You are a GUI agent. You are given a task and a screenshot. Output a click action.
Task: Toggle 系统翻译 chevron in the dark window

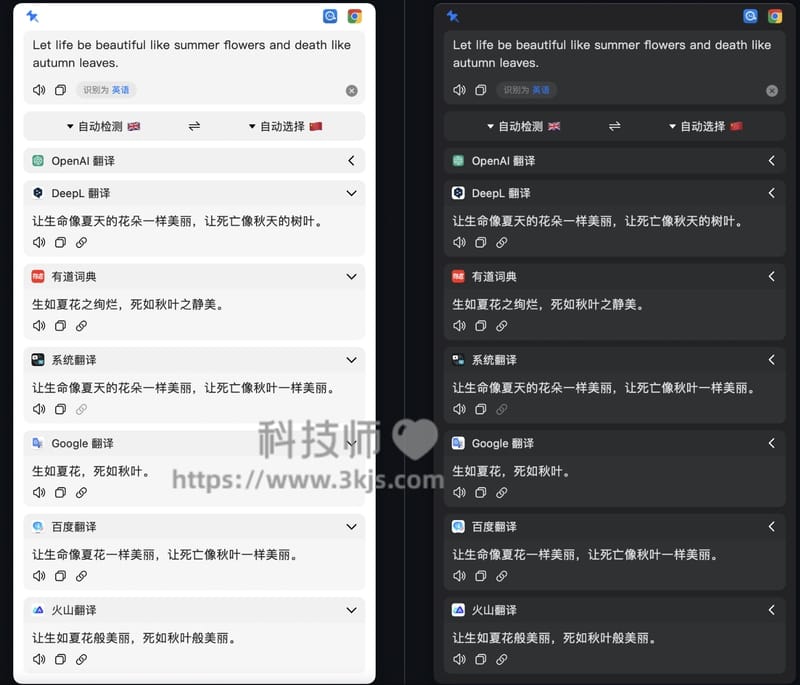point(772,360)
